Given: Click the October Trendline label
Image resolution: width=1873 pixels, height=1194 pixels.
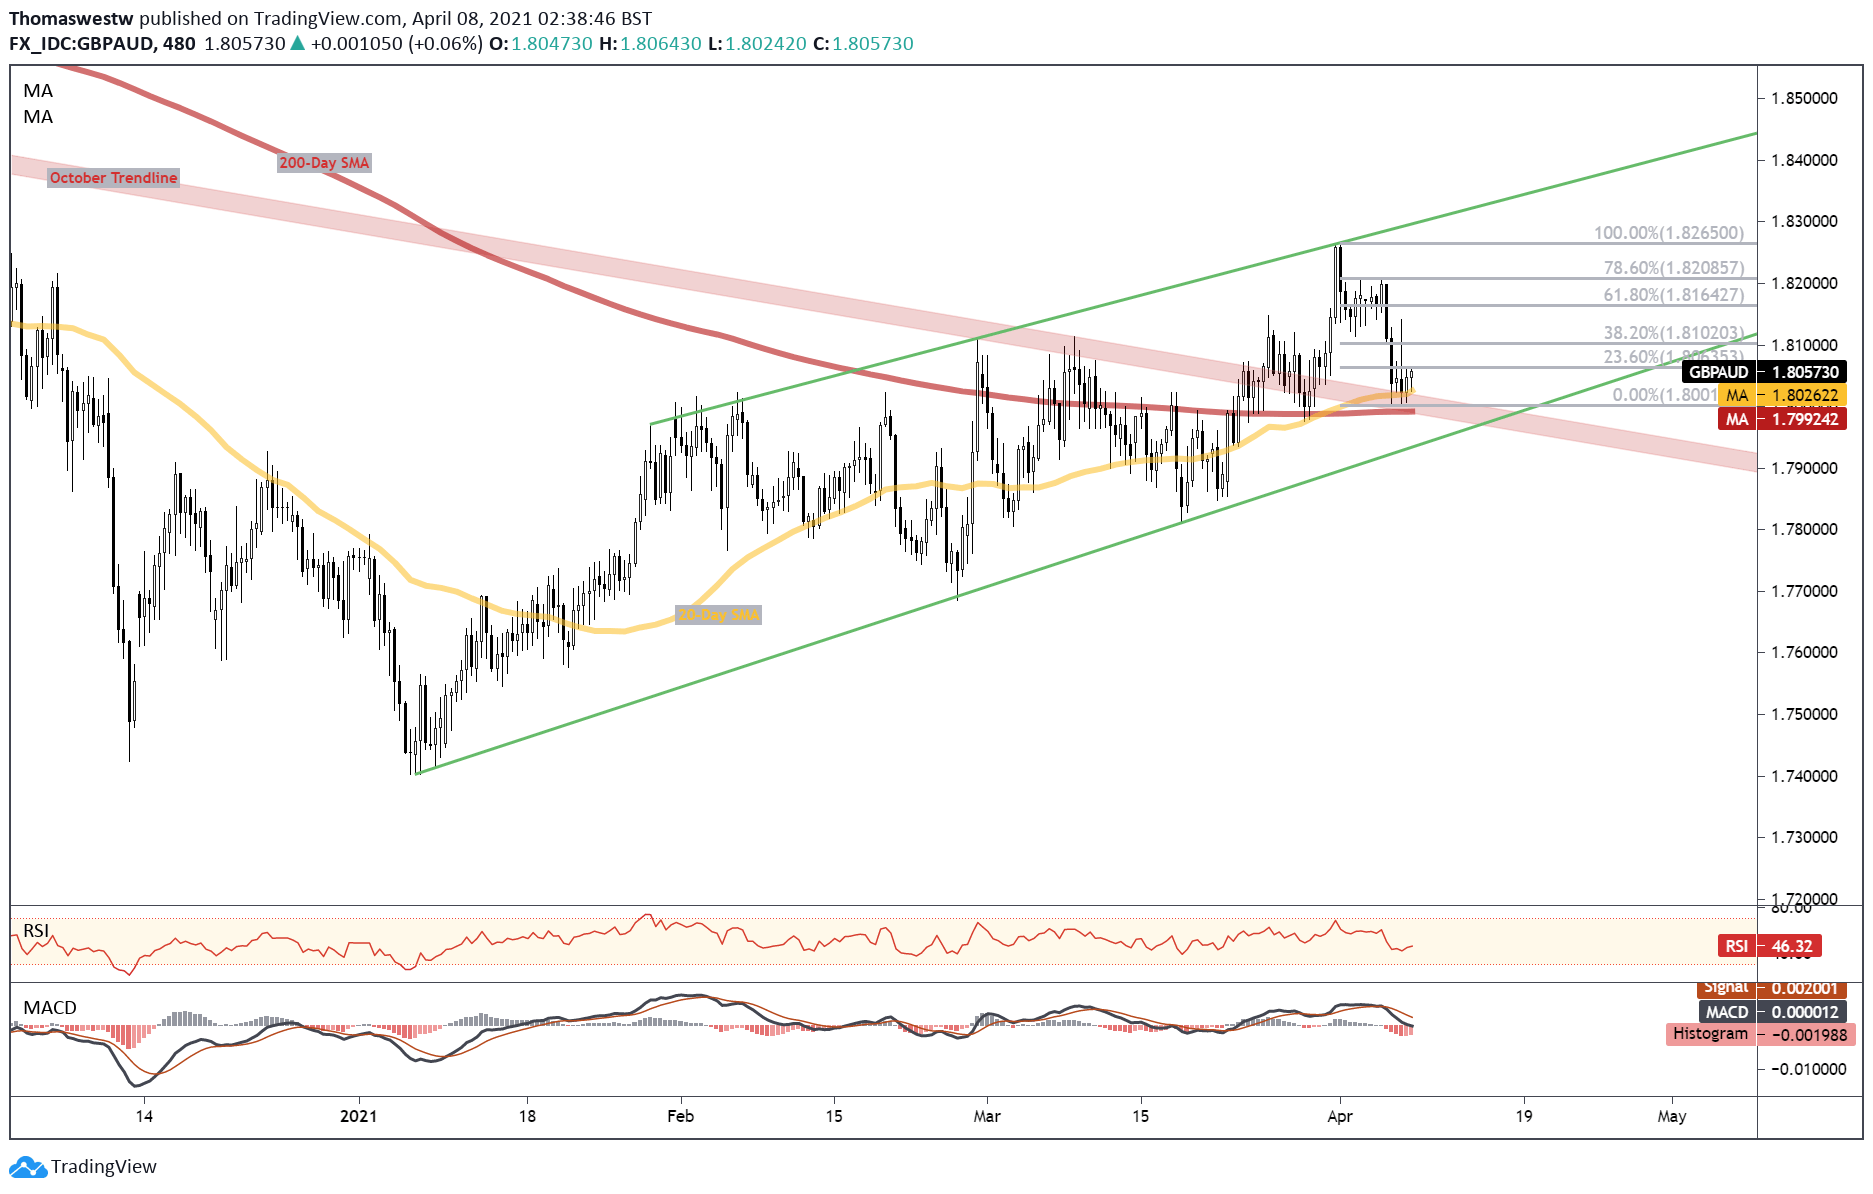Looking at the screenshot, I should (x=114, y=177).
